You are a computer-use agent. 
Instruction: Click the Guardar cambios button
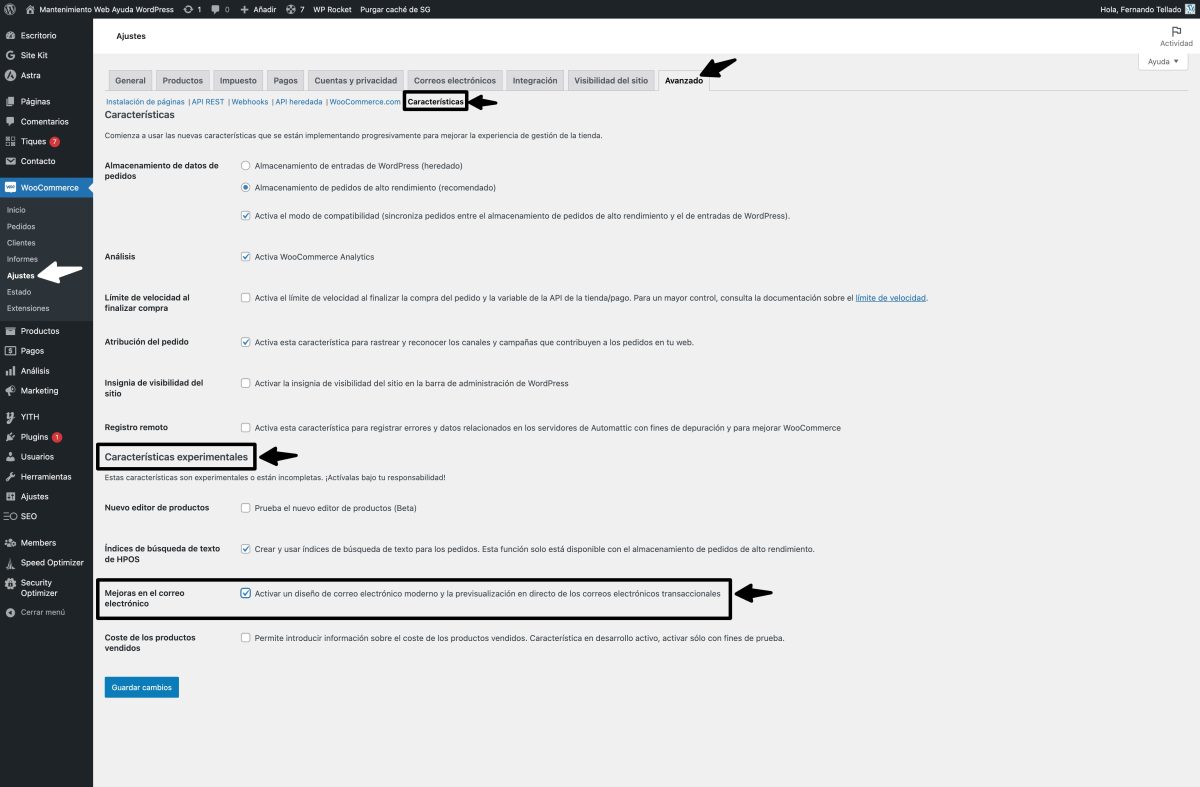(x=141, y=687)
